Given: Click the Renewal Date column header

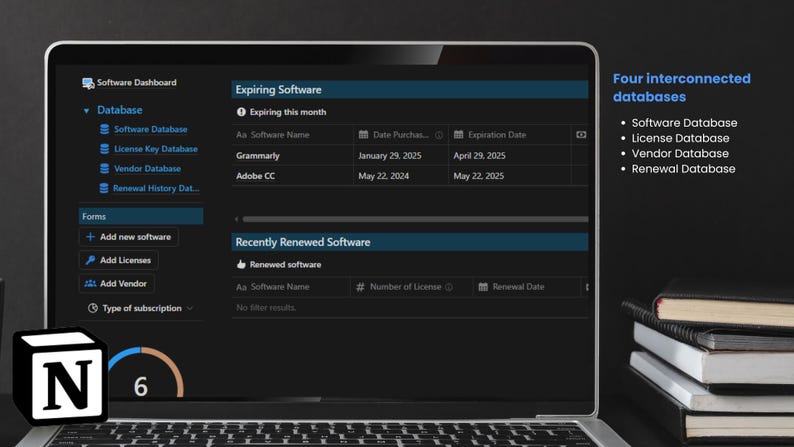Looking at the screenshot, I should [x=527, y=287].
